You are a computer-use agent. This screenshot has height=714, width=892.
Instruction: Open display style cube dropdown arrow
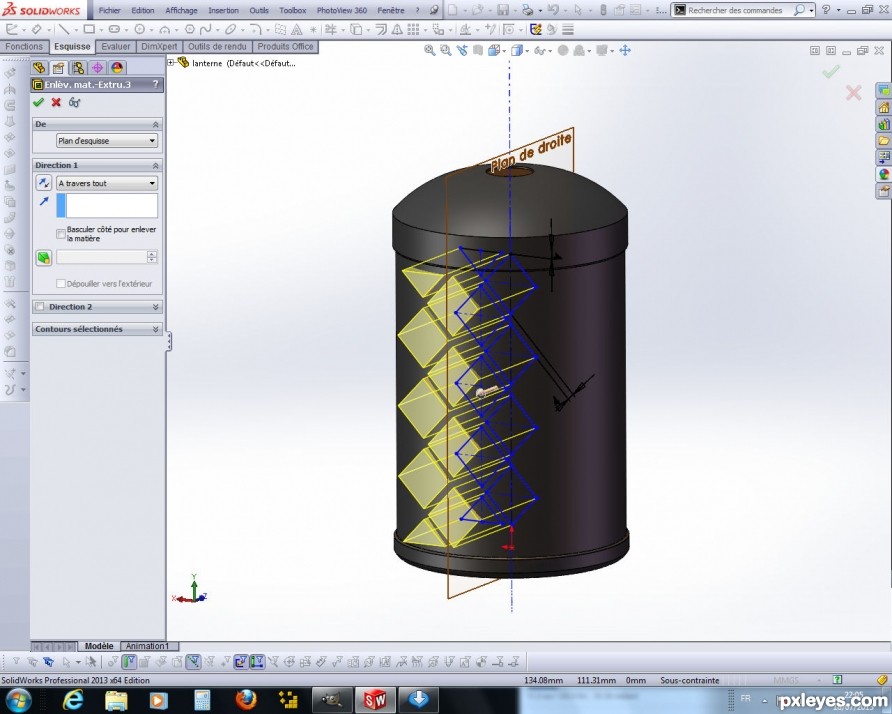pos(527,51)
